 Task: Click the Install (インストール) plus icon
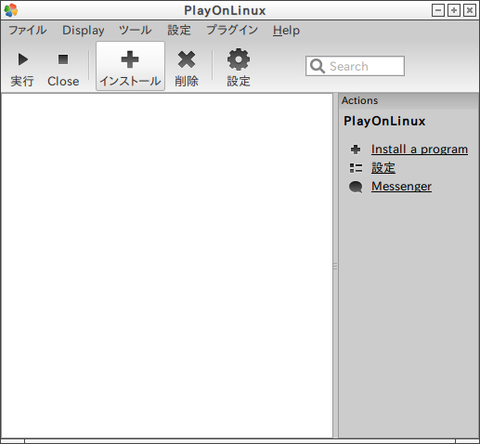[x=130, y=60]
